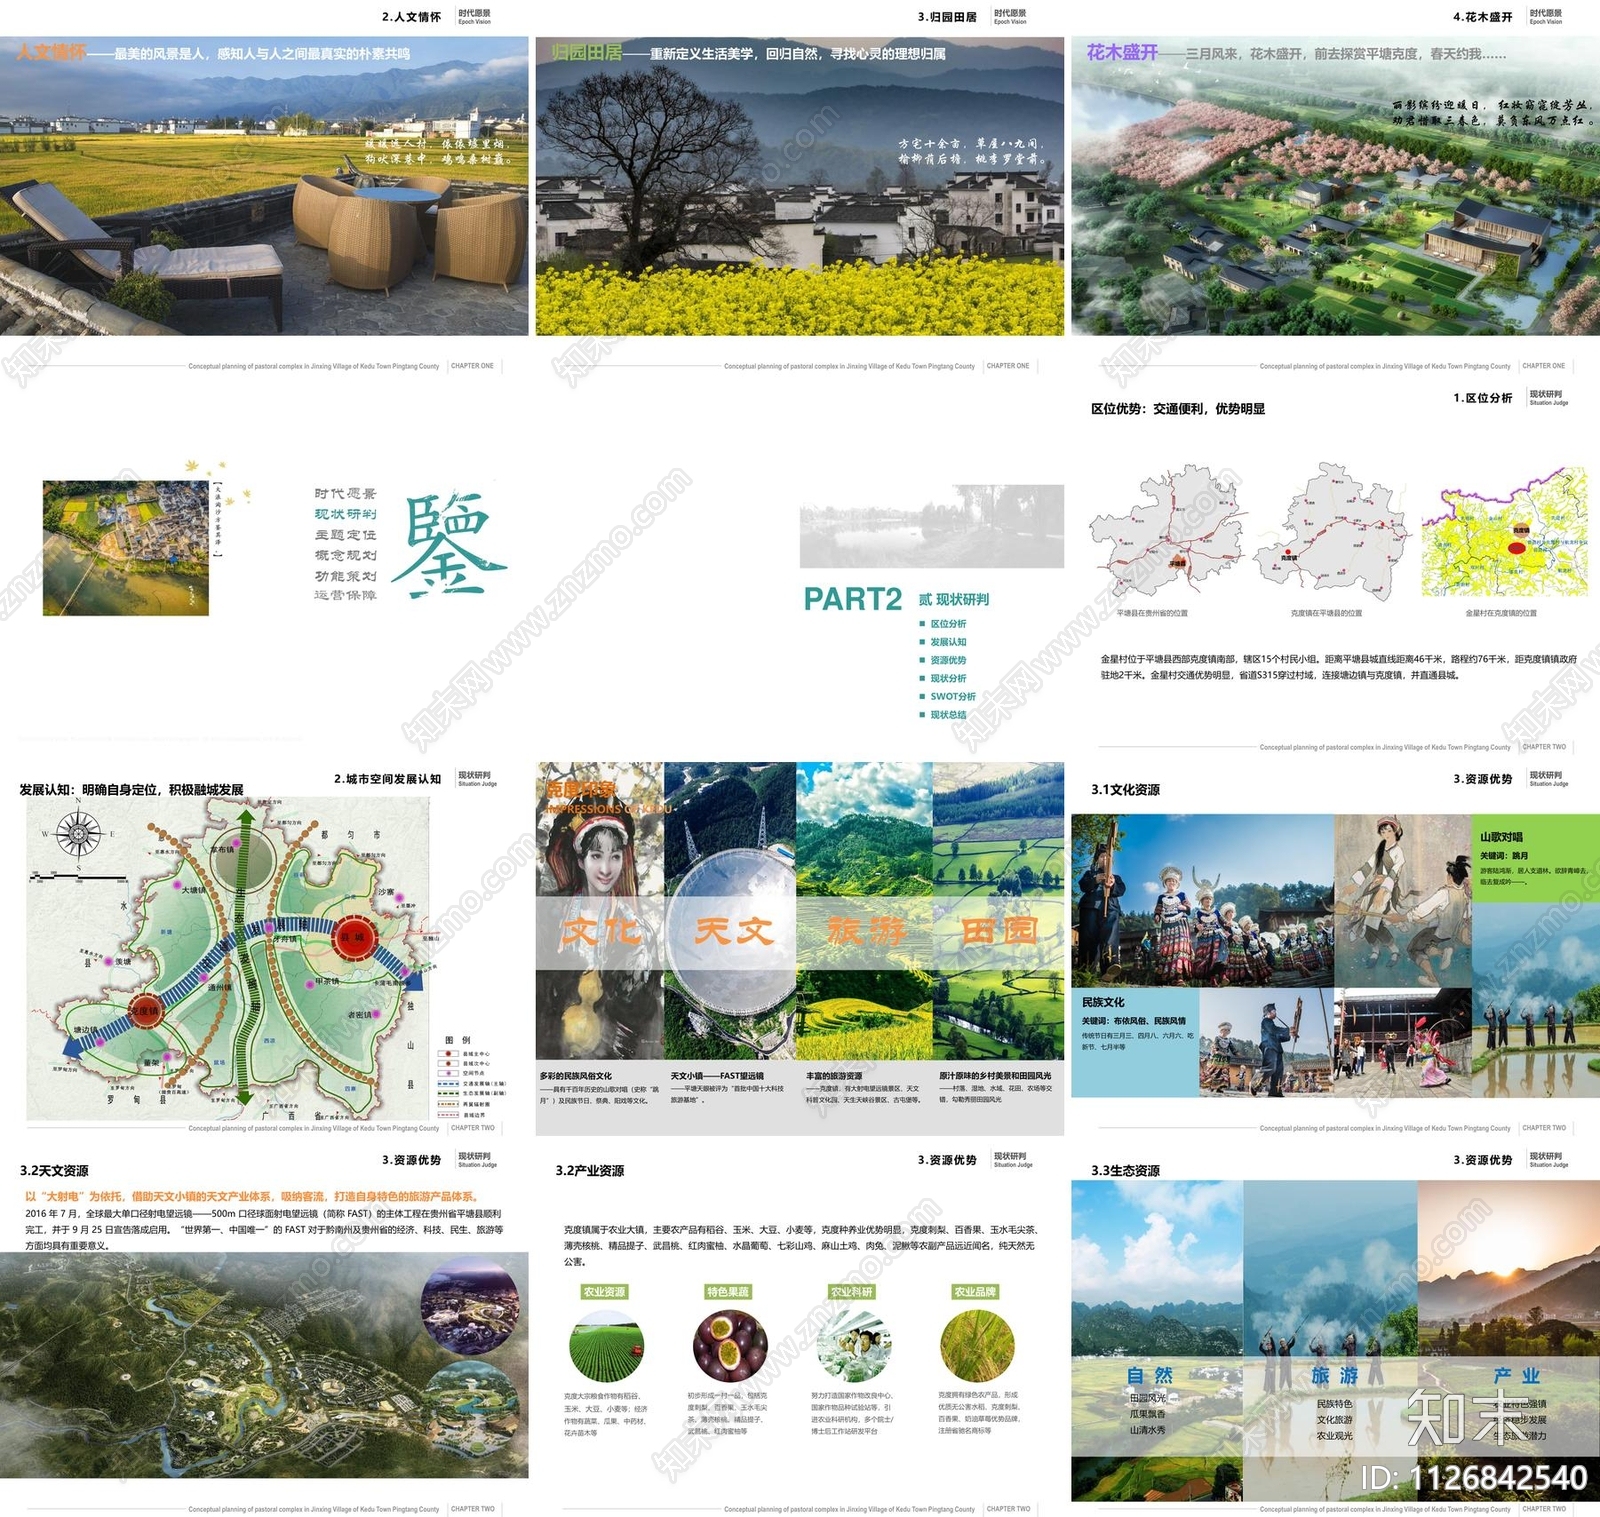Viewport: 1600px width, 1517px height.
Task: Click the orange 天文 panel label
Action: 733,932
